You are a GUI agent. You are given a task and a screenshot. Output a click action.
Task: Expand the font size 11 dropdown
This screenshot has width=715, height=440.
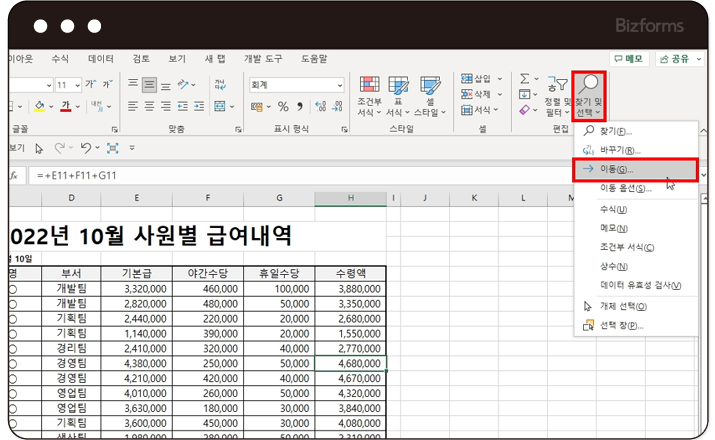click(76, 85)
